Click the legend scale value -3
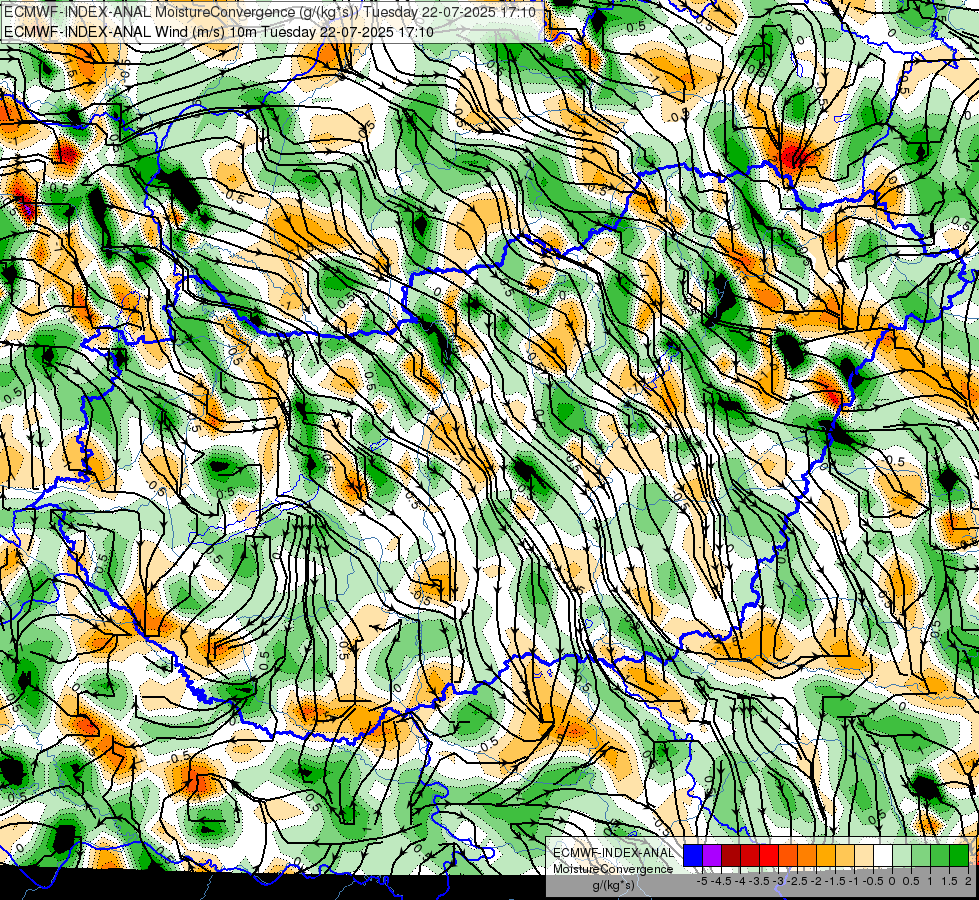Image resolution: width=979 pixels, height=900 pixels. (x=780, y=881)
